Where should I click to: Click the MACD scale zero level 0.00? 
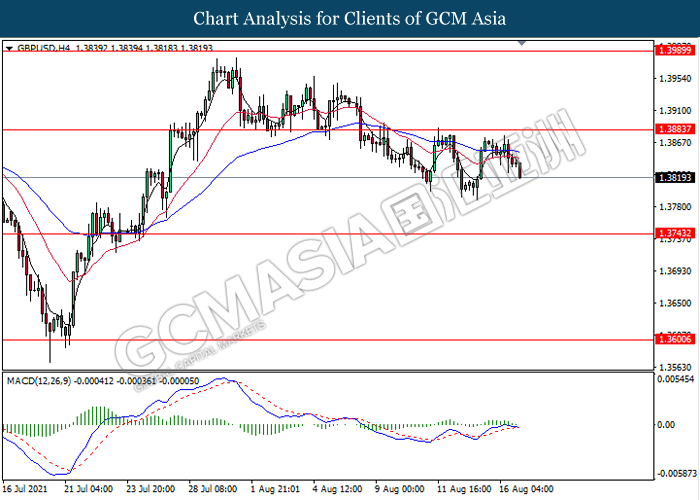[667, 424]
